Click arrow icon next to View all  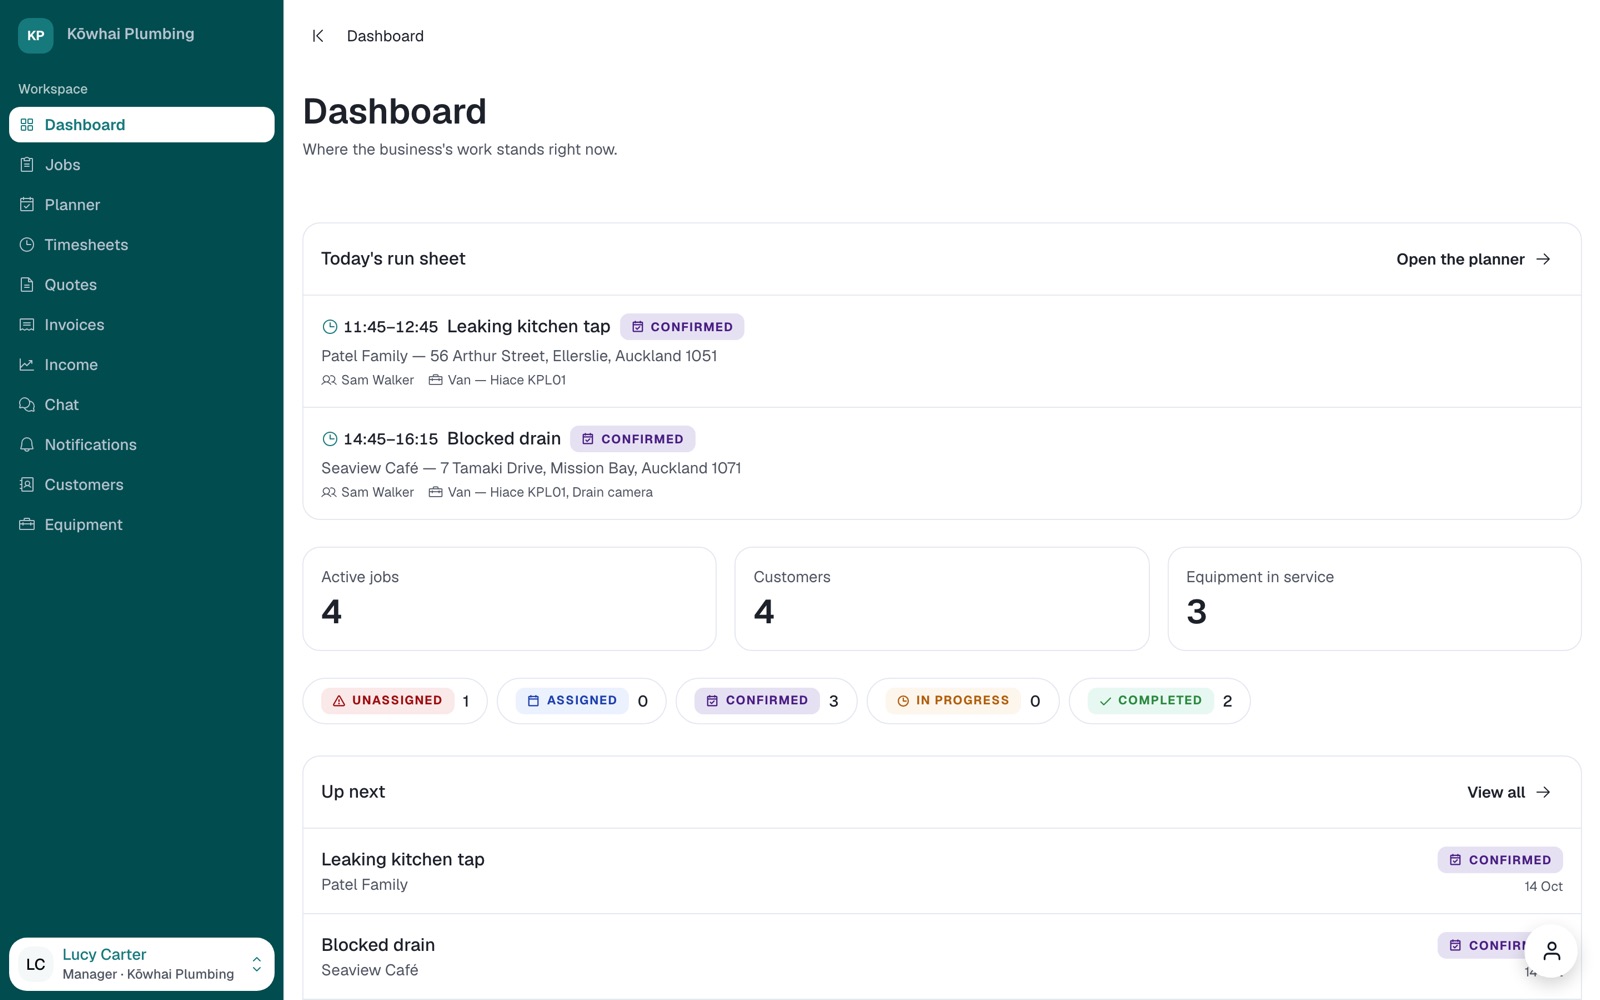[1544, 792]
